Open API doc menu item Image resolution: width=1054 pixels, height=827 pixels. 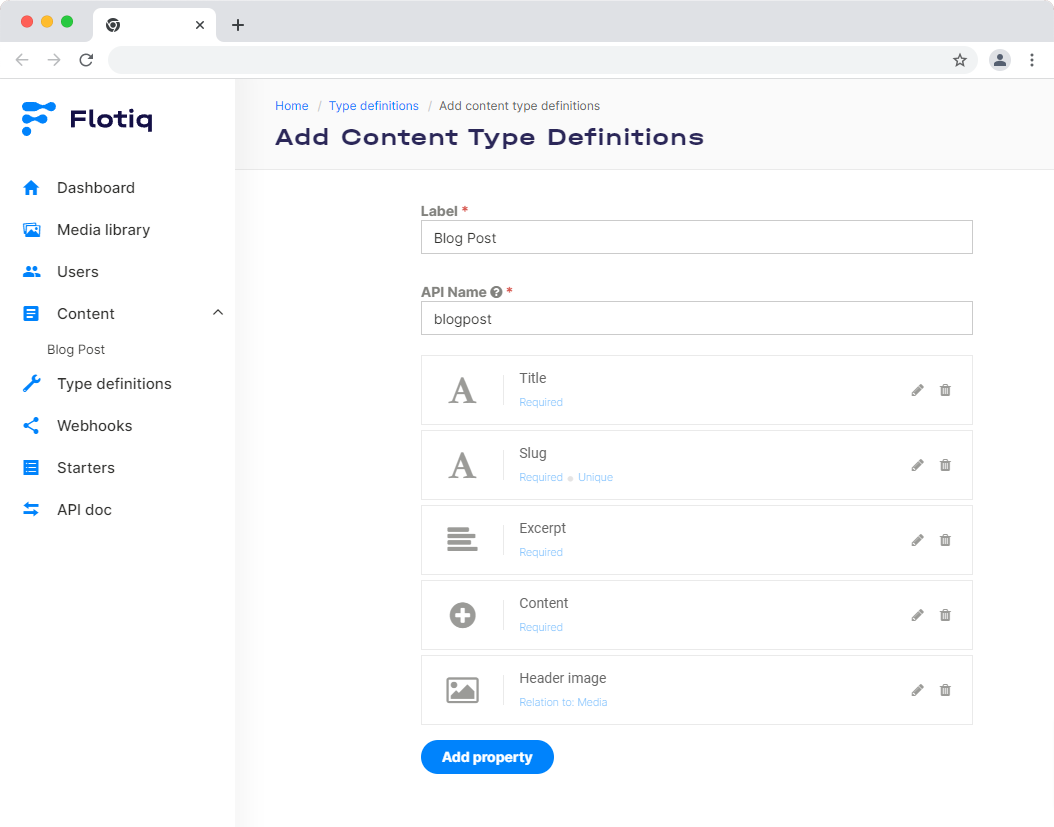point(84,510)
